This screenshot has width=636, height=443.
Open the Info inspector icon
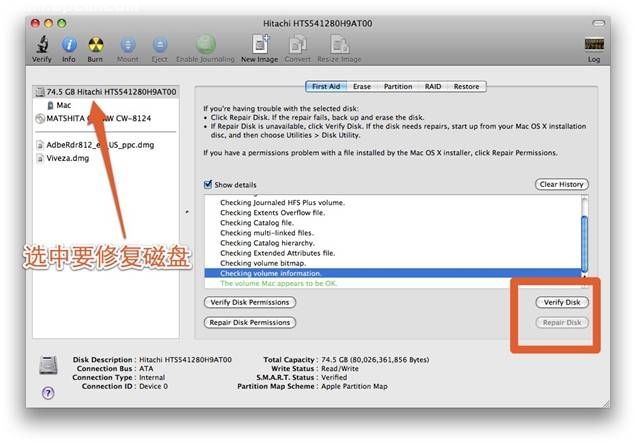69,44
